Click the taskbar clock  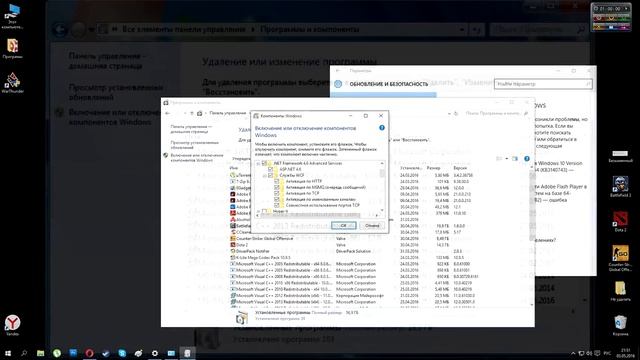(x=625, y=353)
